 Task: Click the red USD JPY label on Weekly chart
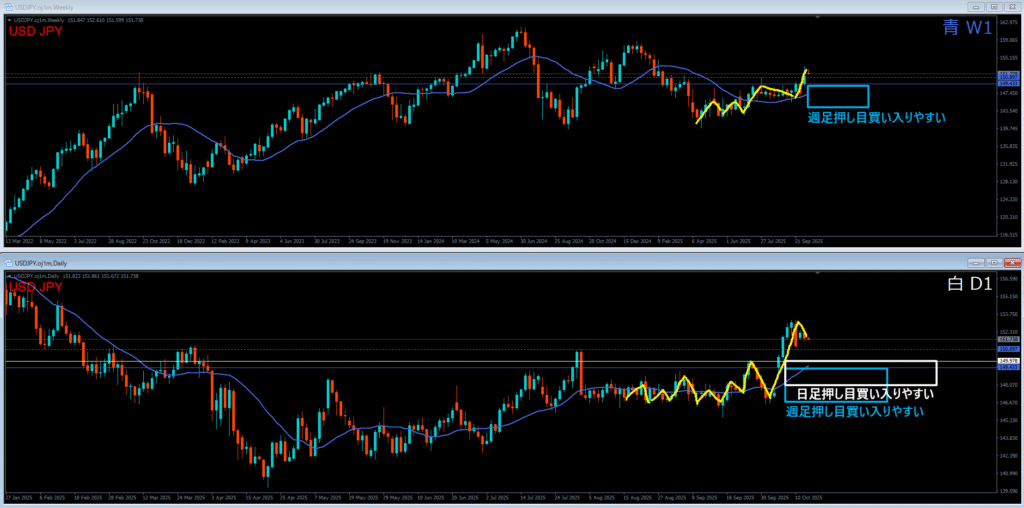click(x=35, y=30)
